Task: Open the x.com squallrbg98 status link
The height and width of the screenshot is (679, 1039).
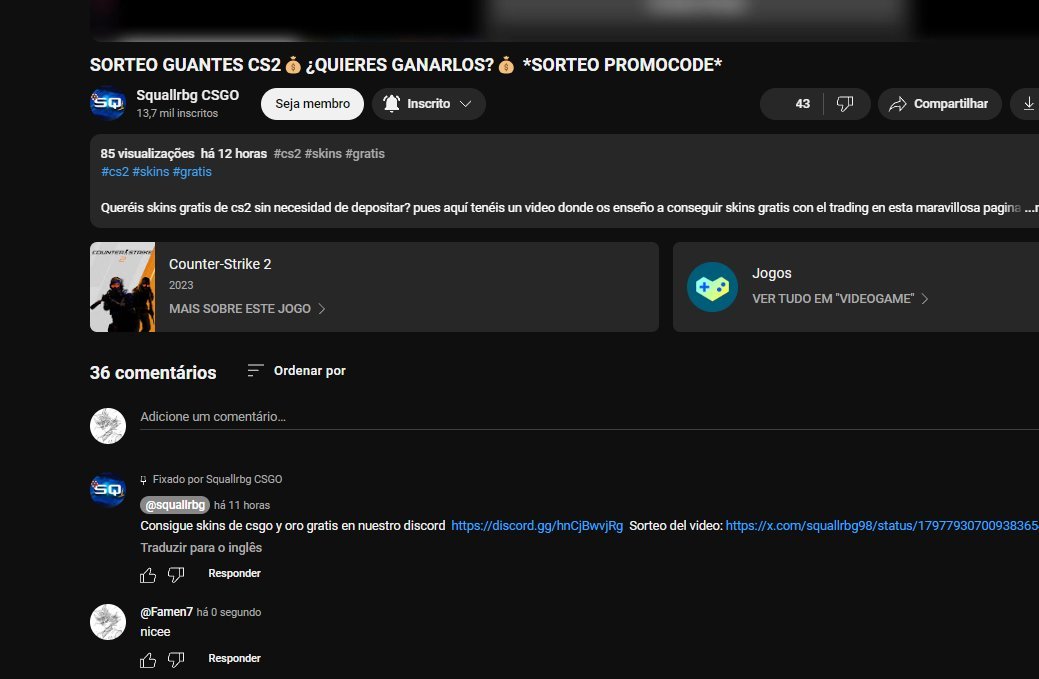Action: pos(882,526)
